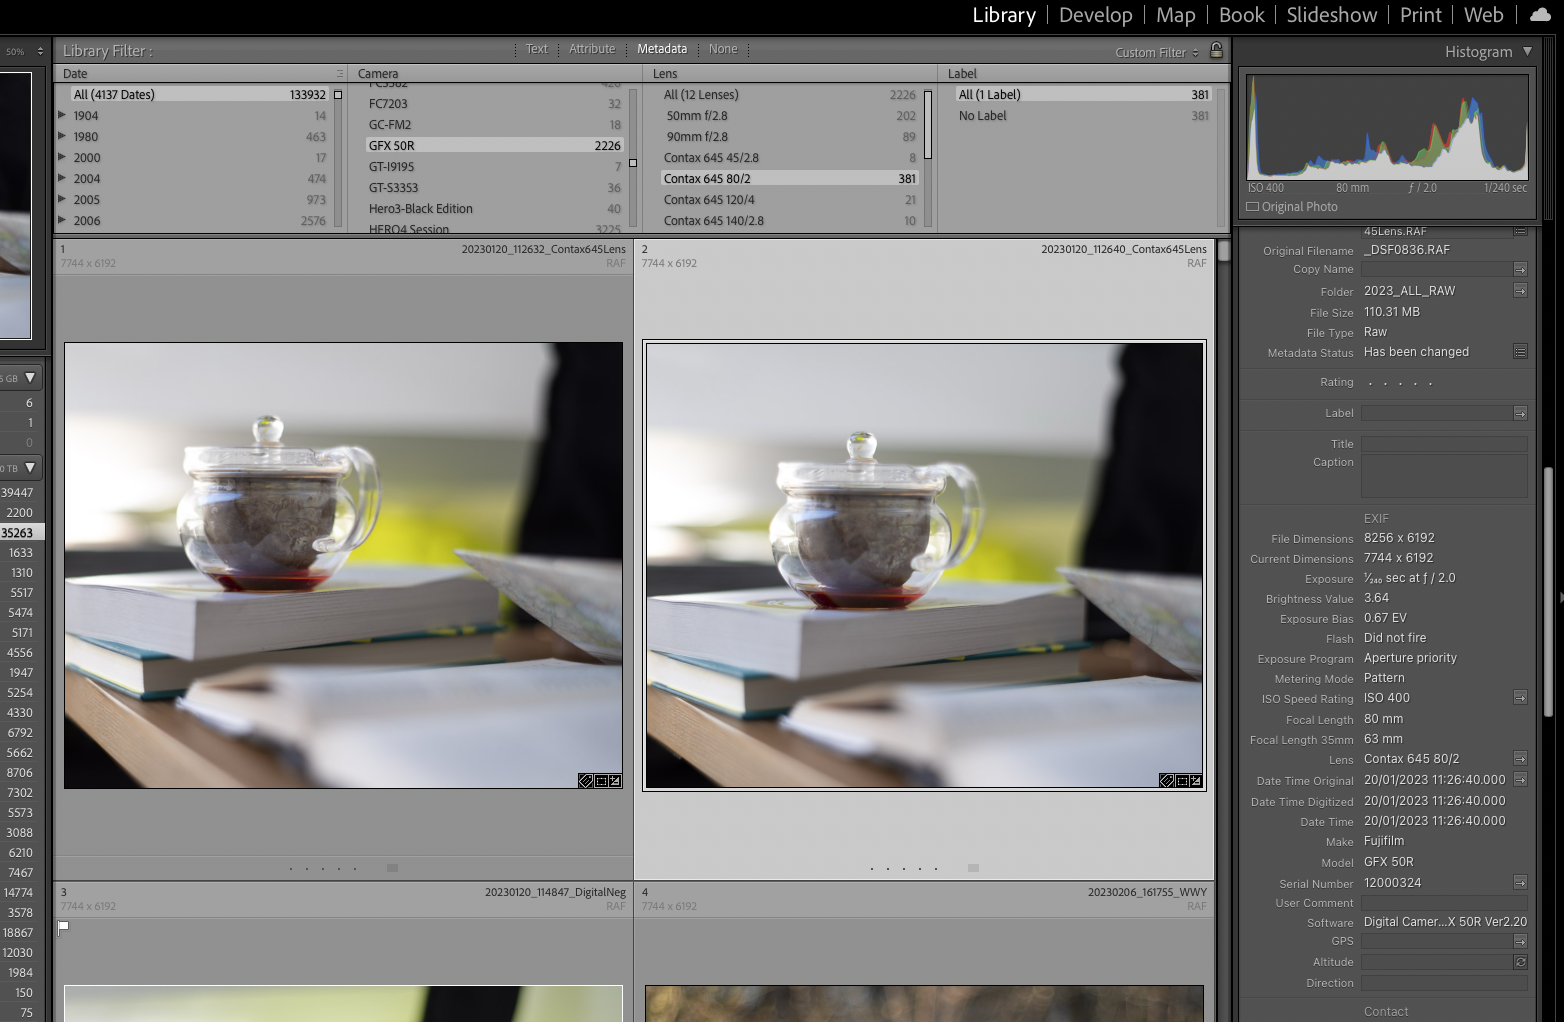Open the Book module
This screenshot has height=1022, width=1564.
pyautogui.click(x=1242, y=15)
